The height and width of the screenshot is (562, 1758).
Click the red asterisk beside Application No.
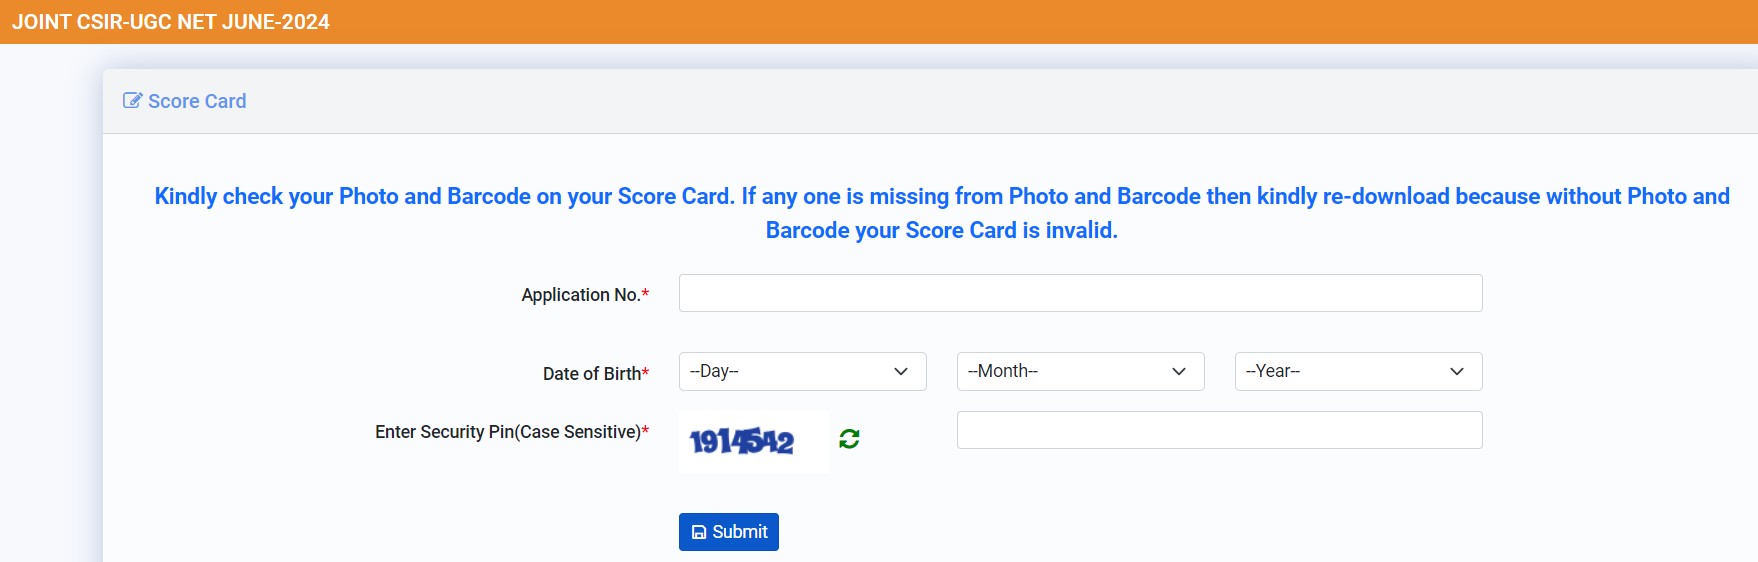pyautogui.click(x=646, y=294)
